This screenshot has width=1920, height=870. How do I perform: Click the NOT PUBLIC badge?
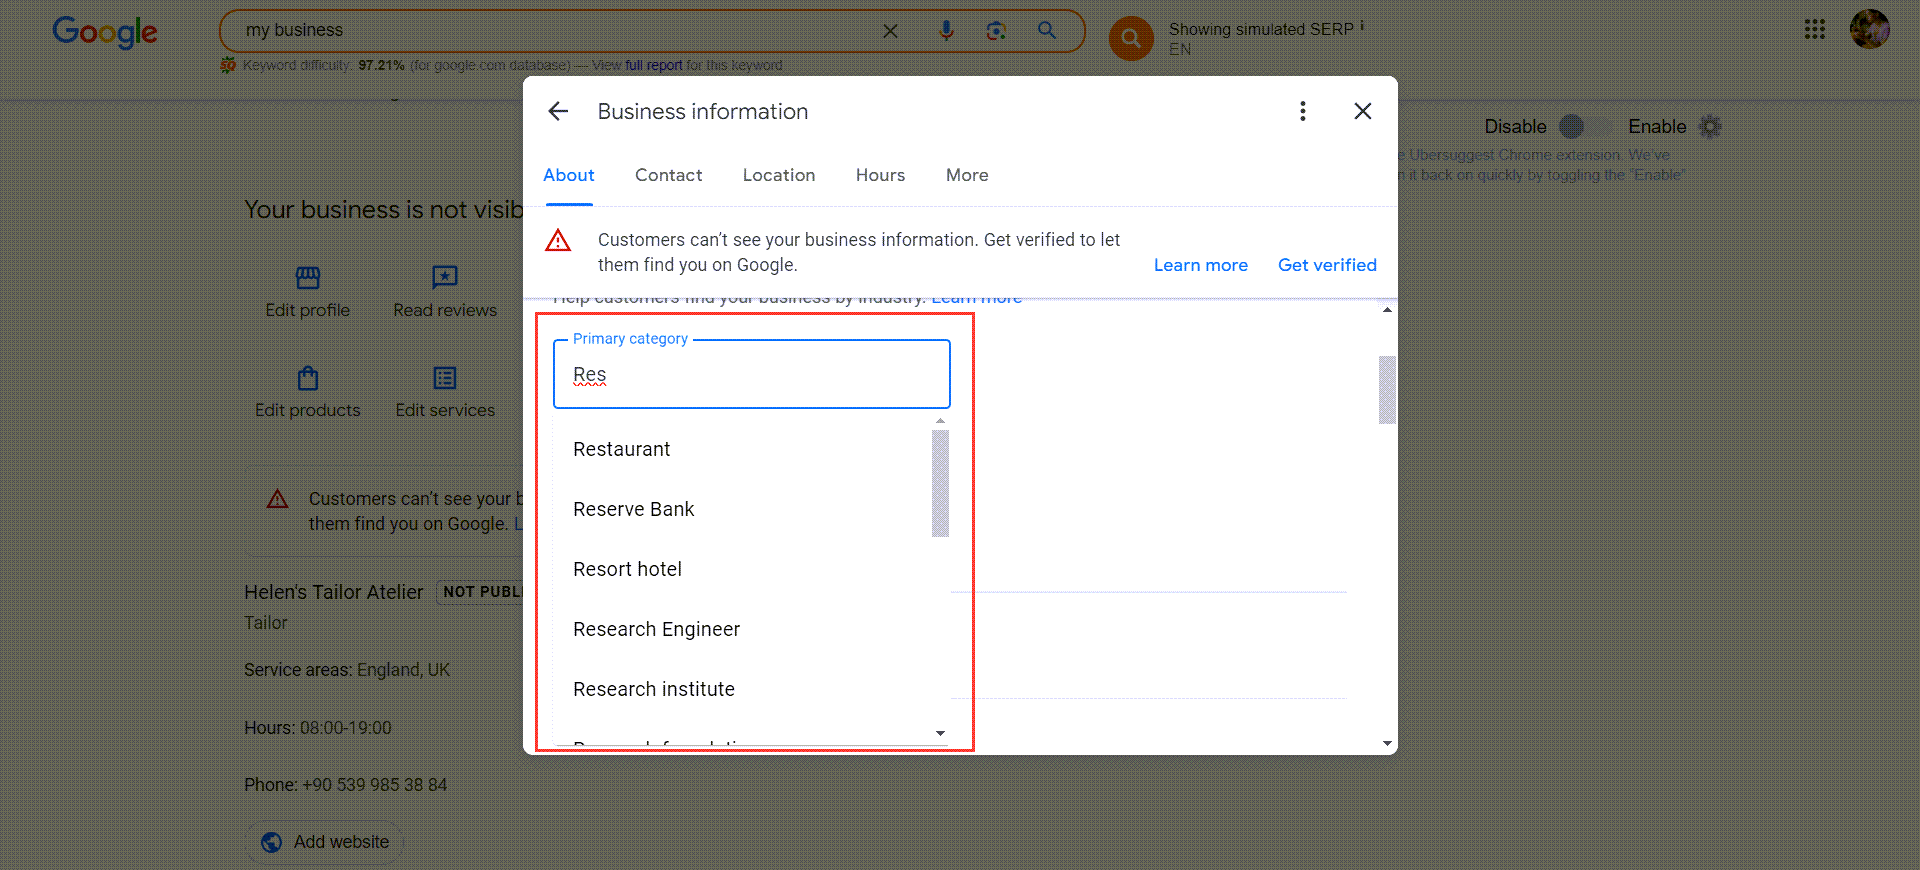pos(481,592)
